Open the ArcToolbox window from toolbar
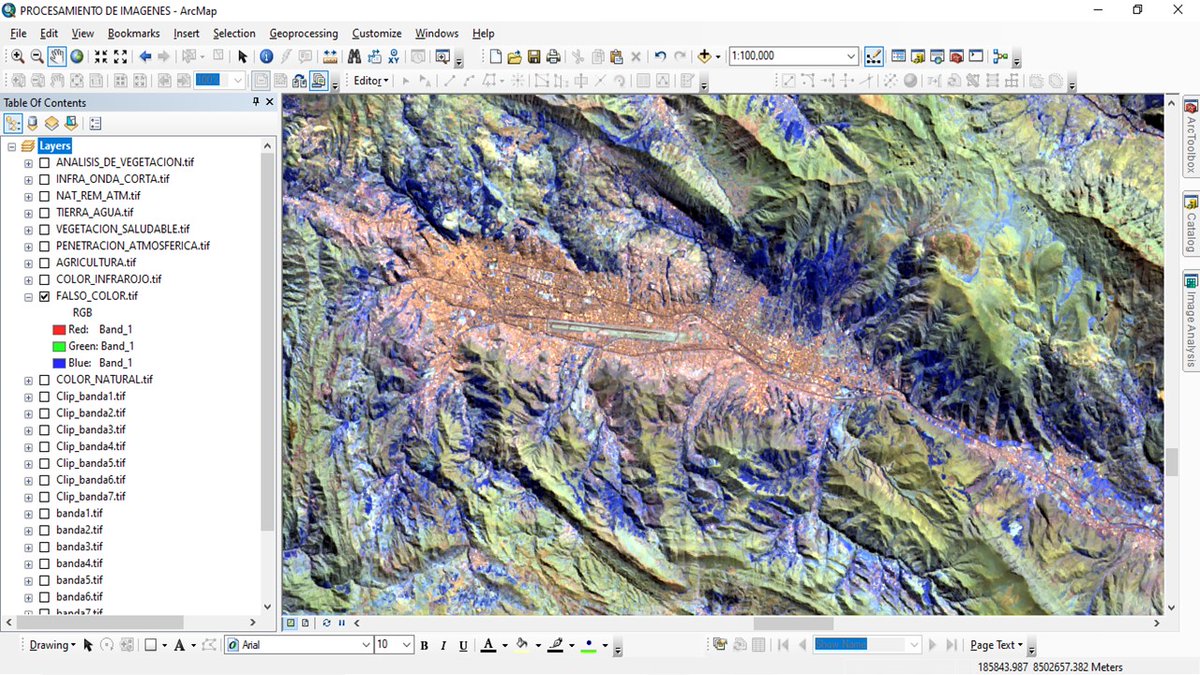The height and width of the screenshot is (675, 1200). point(957,56)
